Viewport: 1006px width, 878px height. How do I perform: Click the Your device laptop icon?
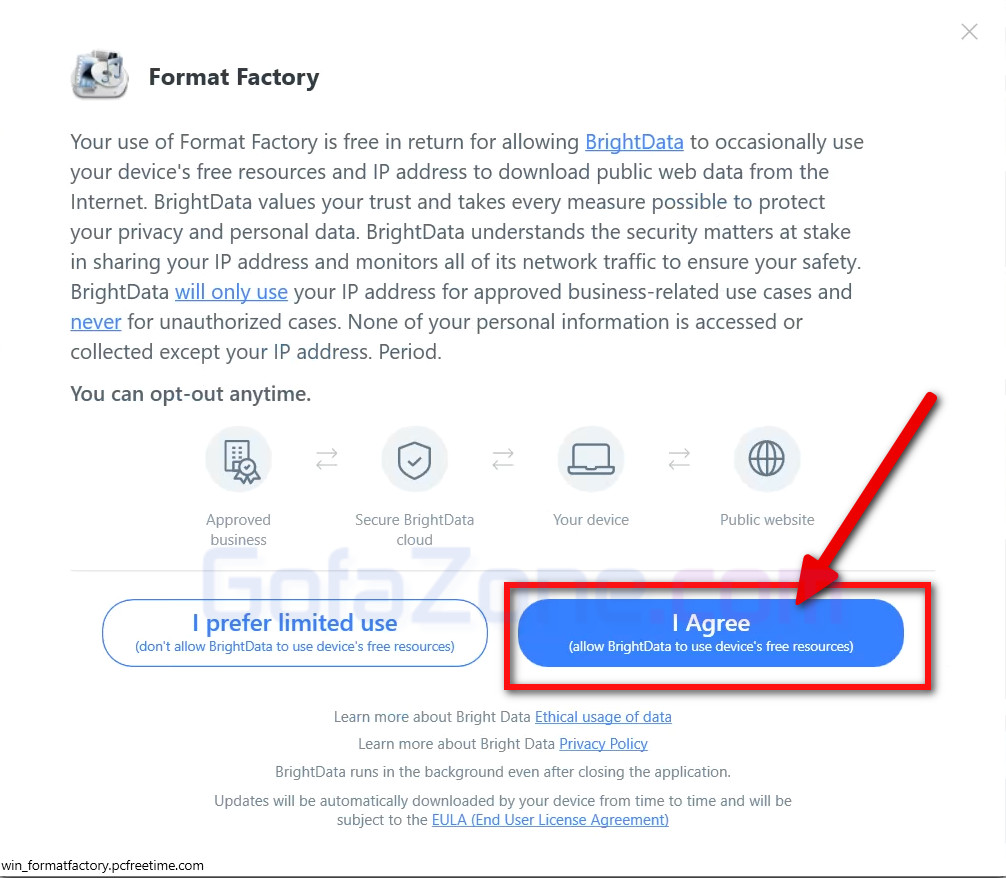[591, 460]
